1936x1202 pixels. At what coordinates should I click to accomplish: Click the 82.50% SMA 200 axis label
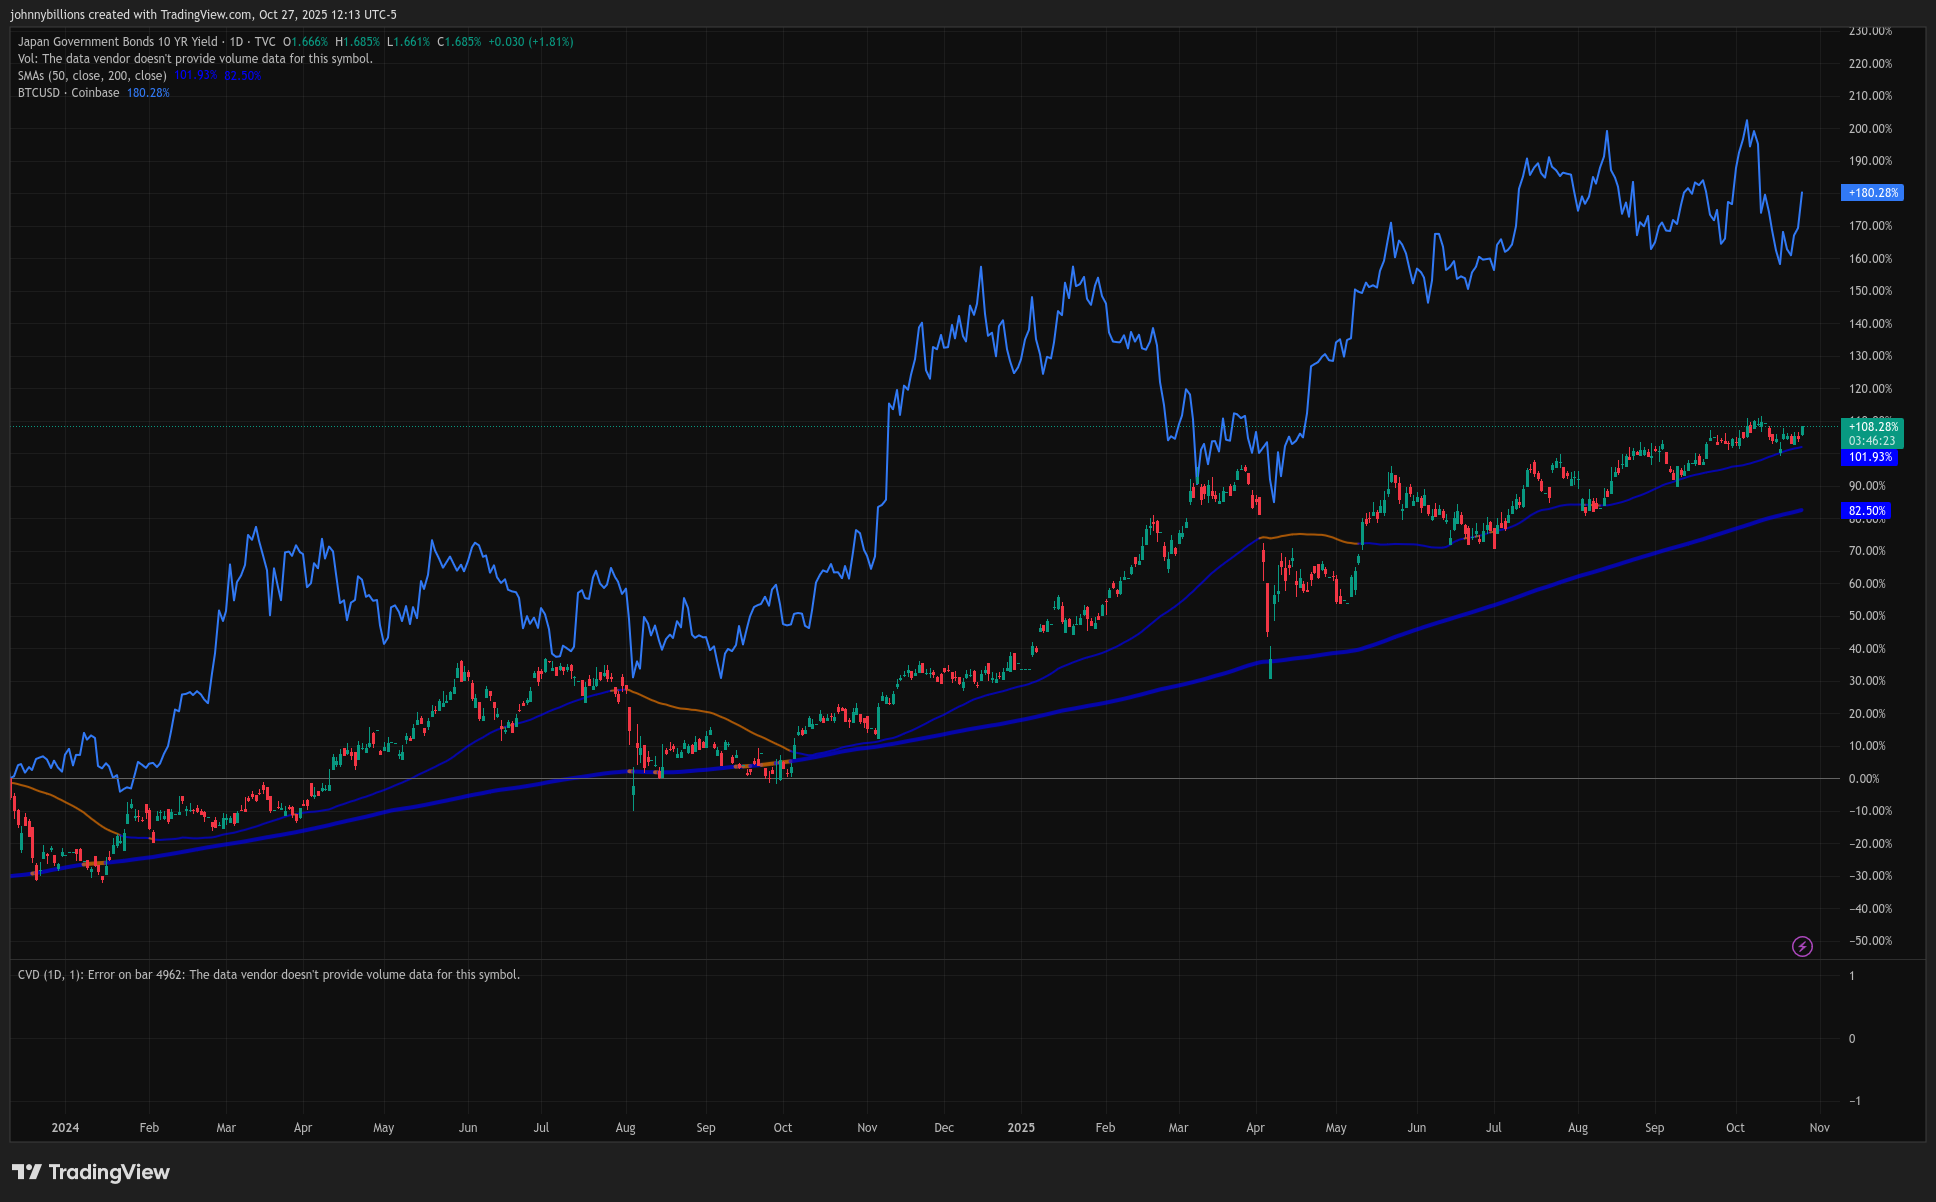[1867, 511]
